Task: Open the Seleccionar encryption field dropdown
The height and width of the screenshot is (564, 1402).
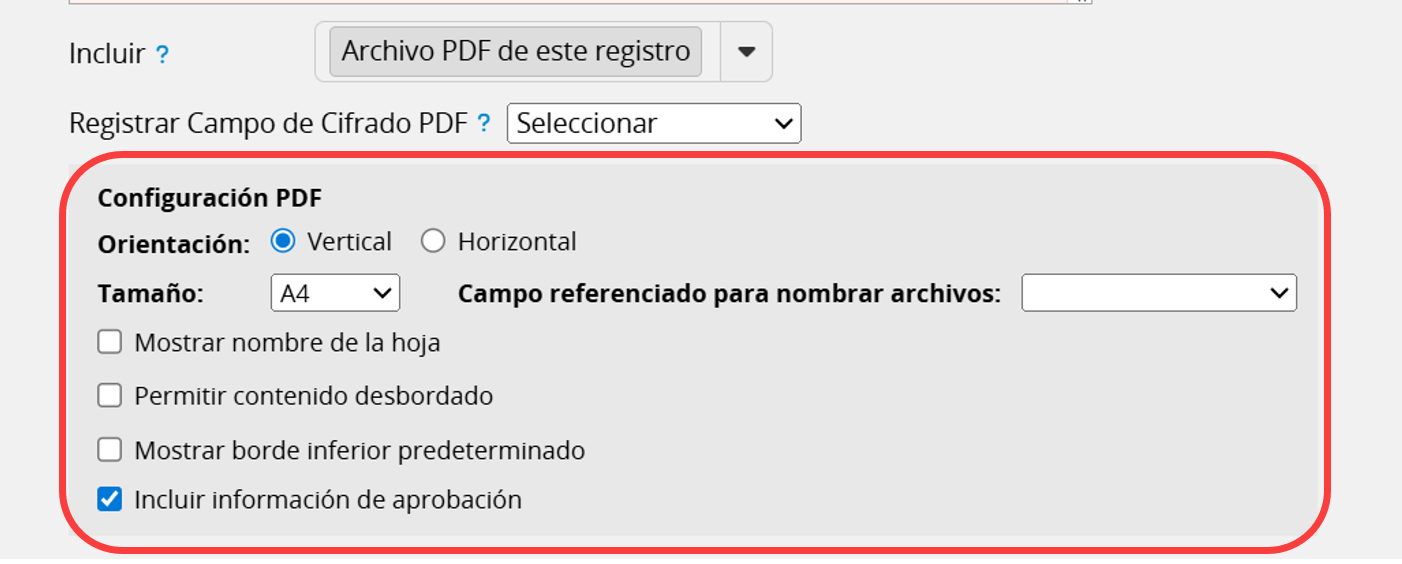Action: tap(654, 124)
